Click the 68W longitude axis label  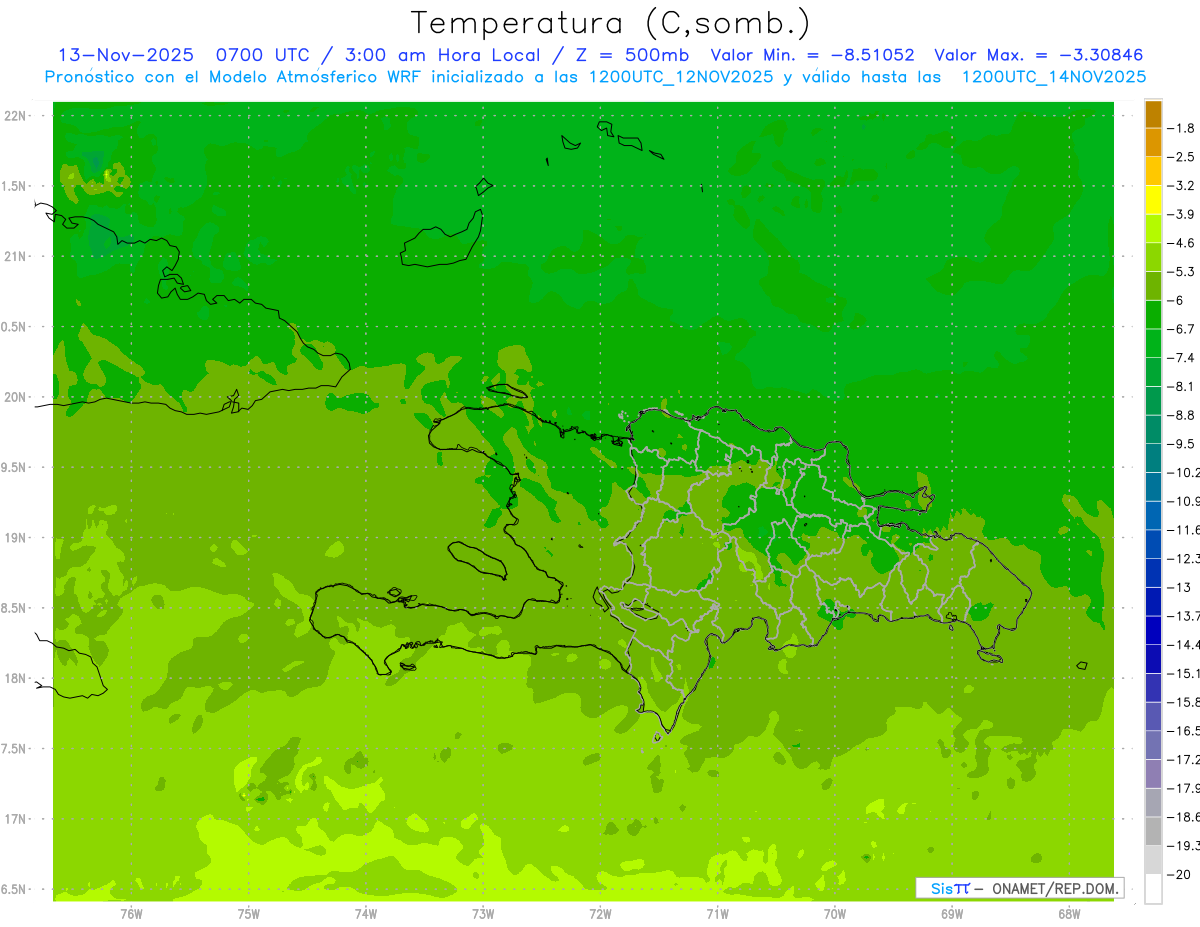tap(1069, 913)
